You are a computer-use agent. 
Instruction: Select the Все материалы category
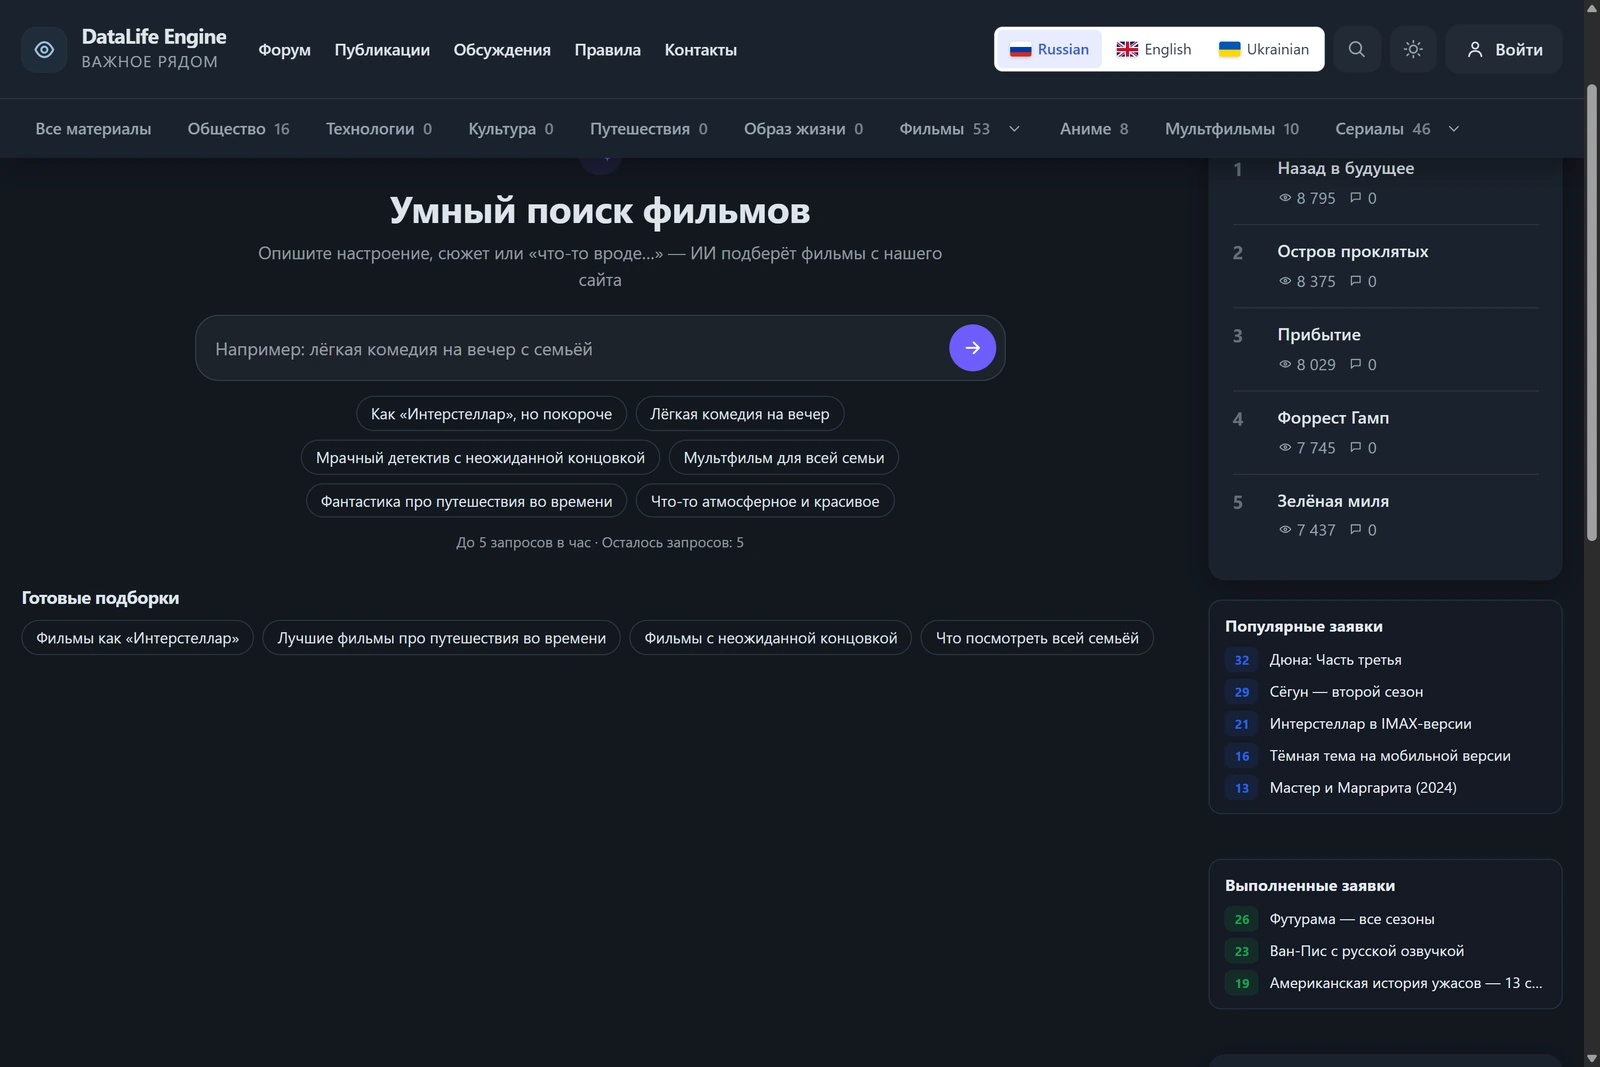coord(93,129)
